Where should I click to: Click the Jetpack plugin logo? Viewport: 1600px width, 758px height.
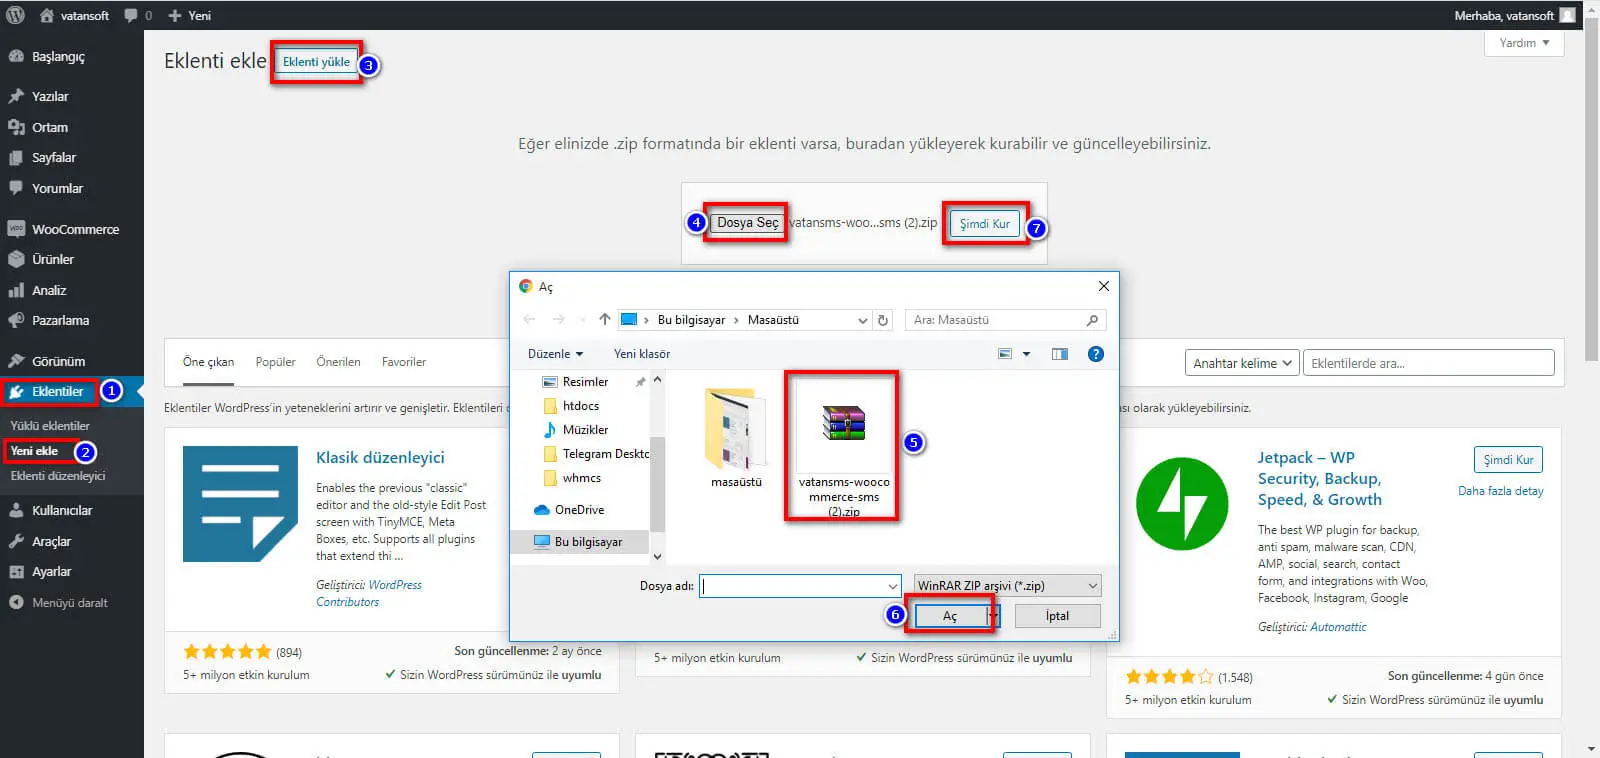click(1182, 504)
